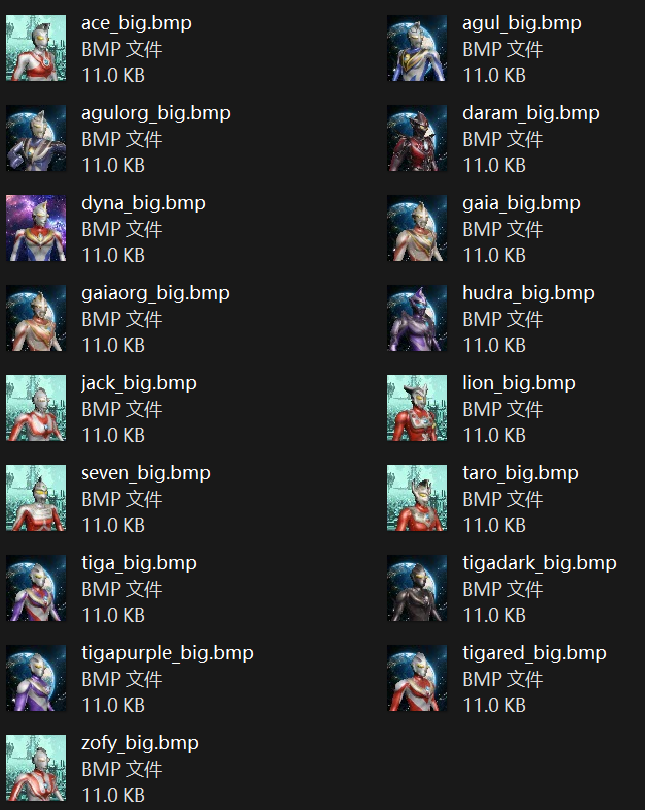This screenshot has width=645, height=810.
Task: Click the tigared_big.bmp thumbnail
Action: 417,678
